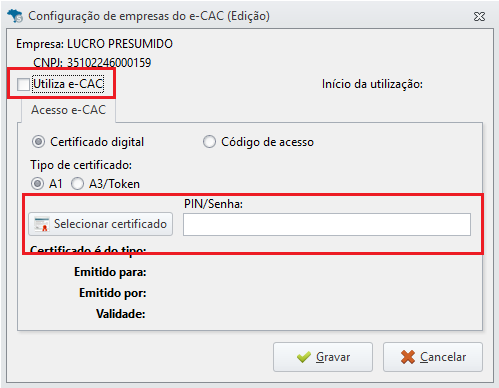Save settings with the Gravar button
This screenshot has width=499, height=388.
coord(323,357)
